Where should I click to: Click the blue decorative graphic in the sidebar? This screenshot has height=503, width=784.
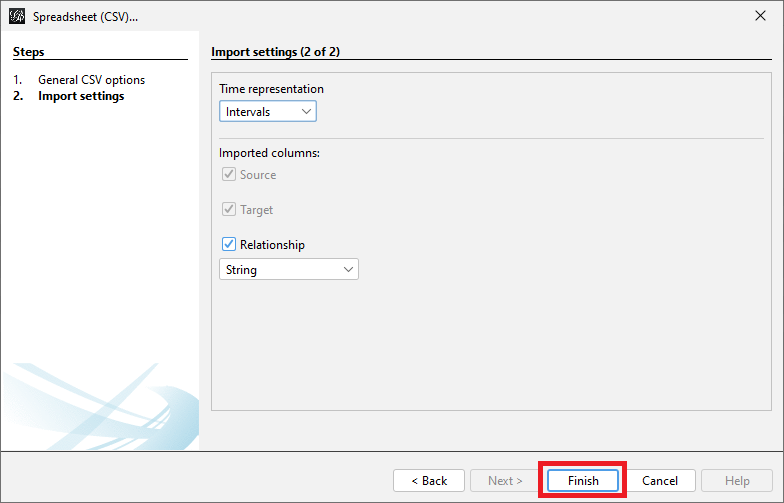pyautogui.click(x=100, y=405)
